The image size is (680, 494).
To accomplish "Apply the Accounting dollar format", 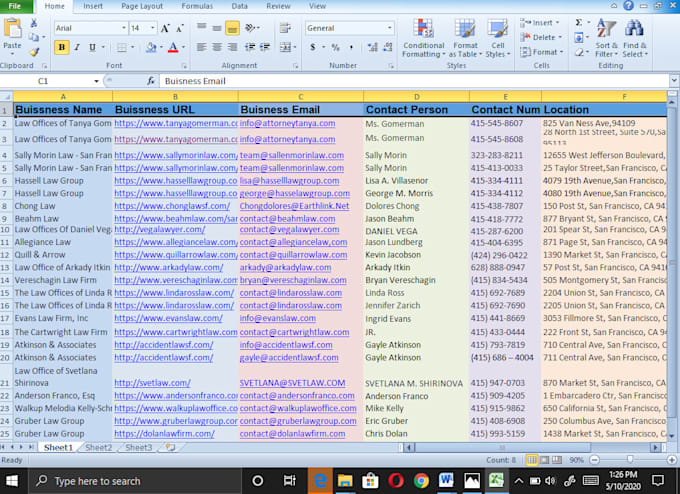I will (x=313, y=47).
